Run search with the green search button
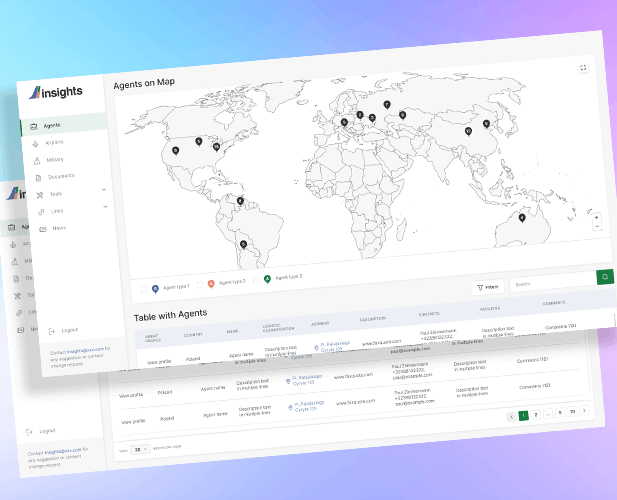The height and width of the screenshot is (500, 617). 605,277
